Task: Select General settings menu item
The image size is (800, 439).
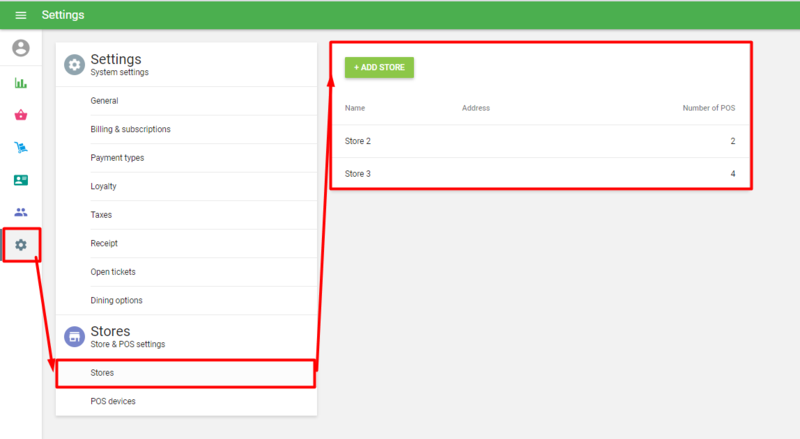Action: click(104, 101)
